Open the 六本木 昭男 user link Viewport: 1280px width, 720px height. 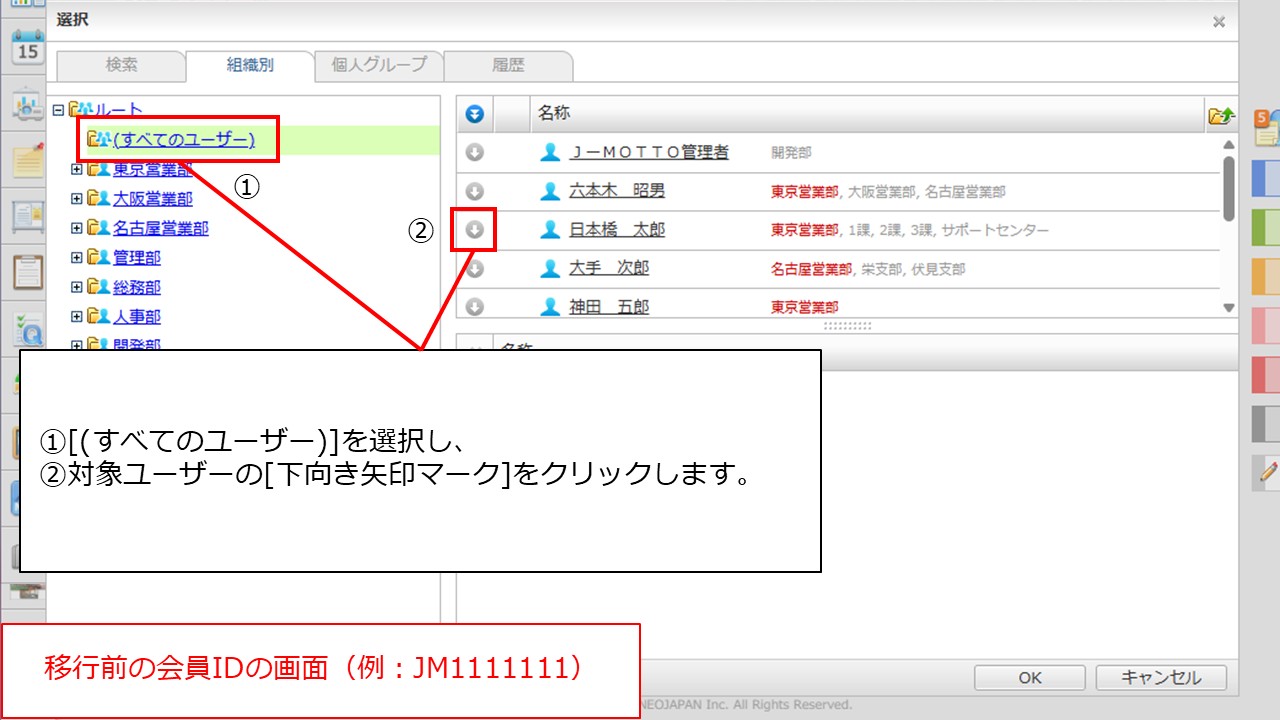617,191
